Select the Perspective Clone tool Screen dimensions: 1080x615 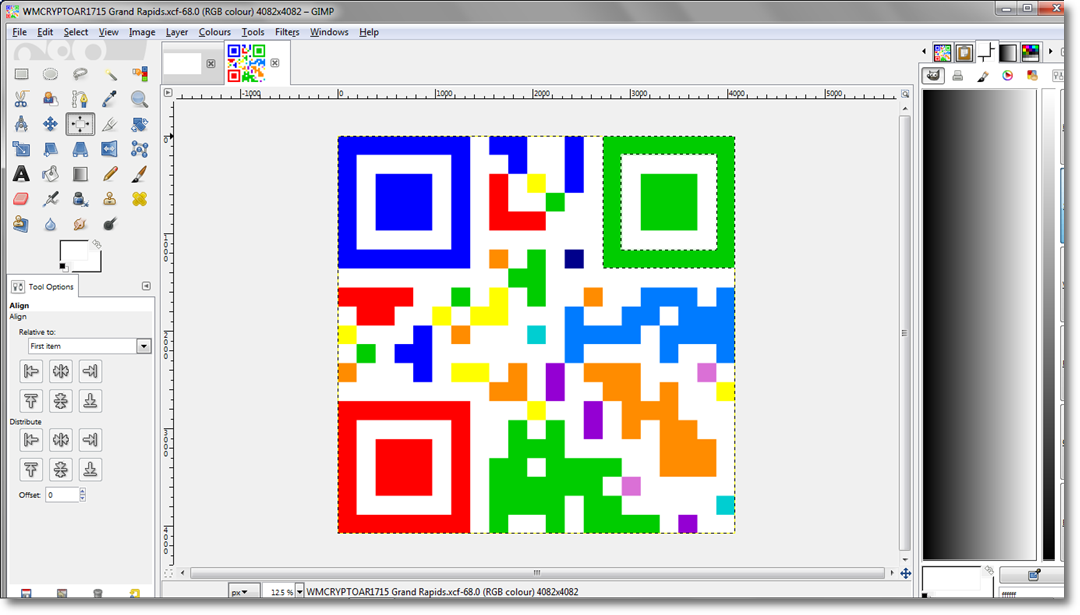click(x=21, y=224)
